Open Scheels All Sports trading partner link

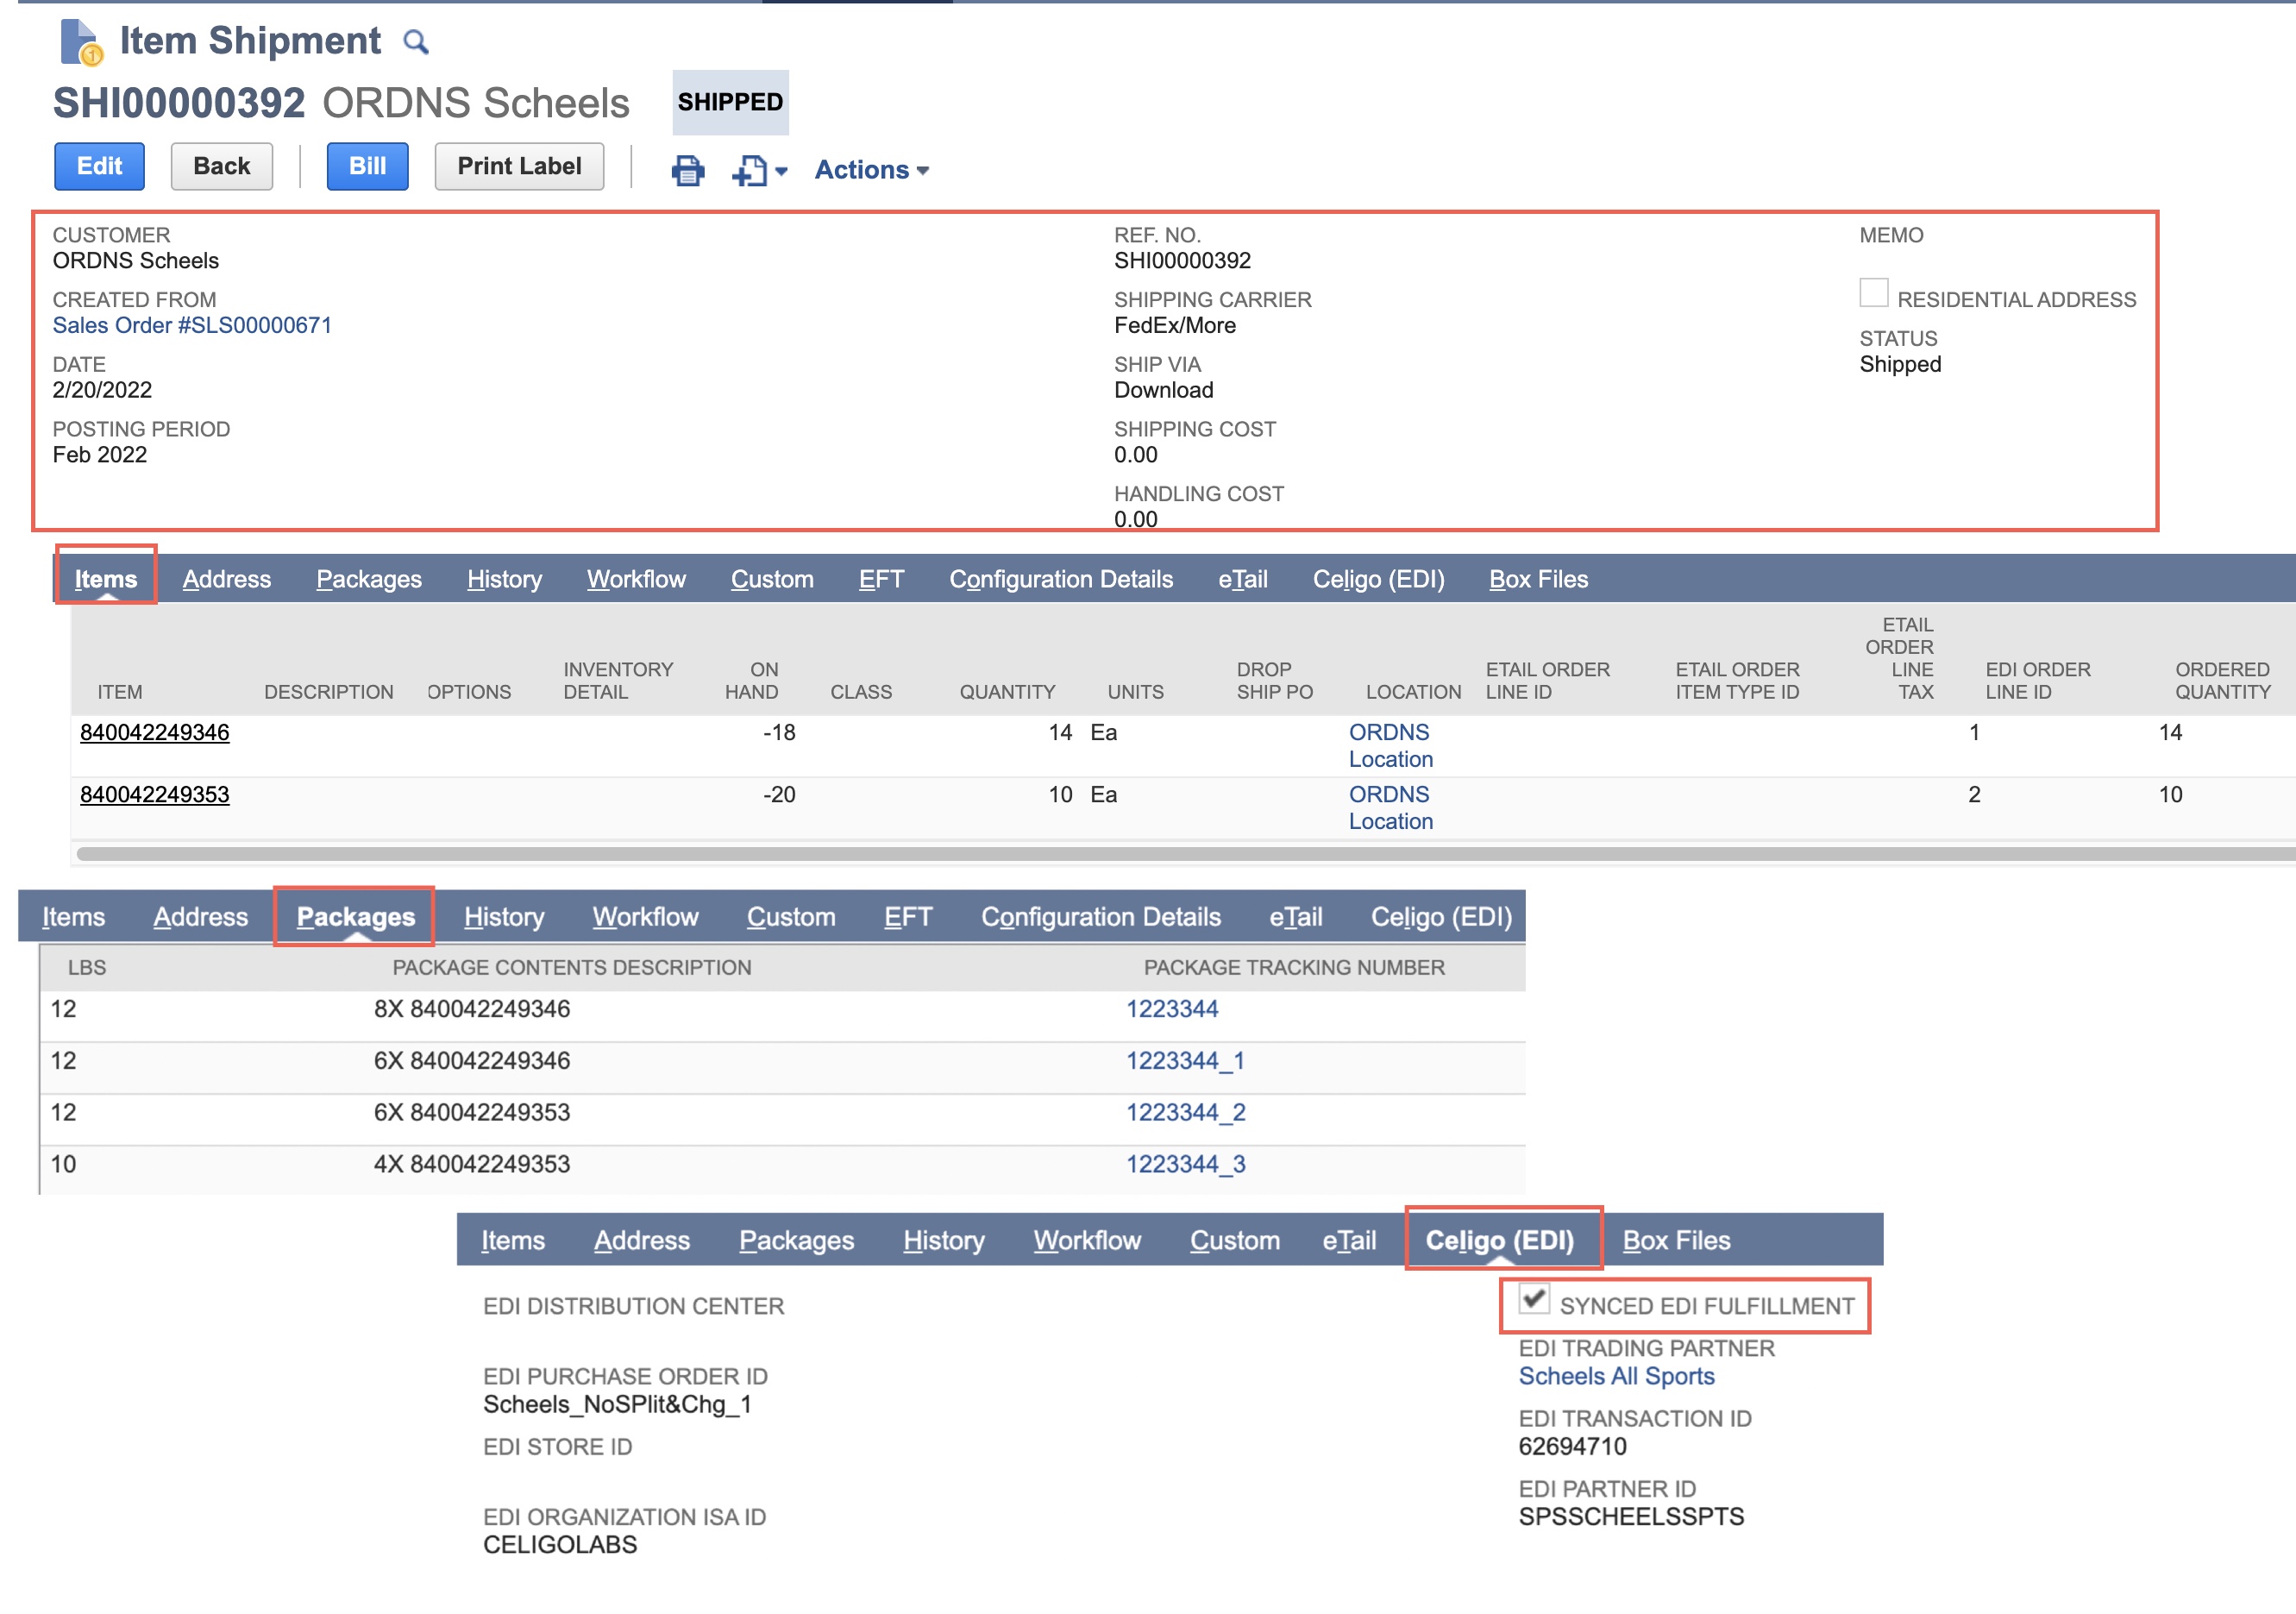click(x=1616, y=1376)
